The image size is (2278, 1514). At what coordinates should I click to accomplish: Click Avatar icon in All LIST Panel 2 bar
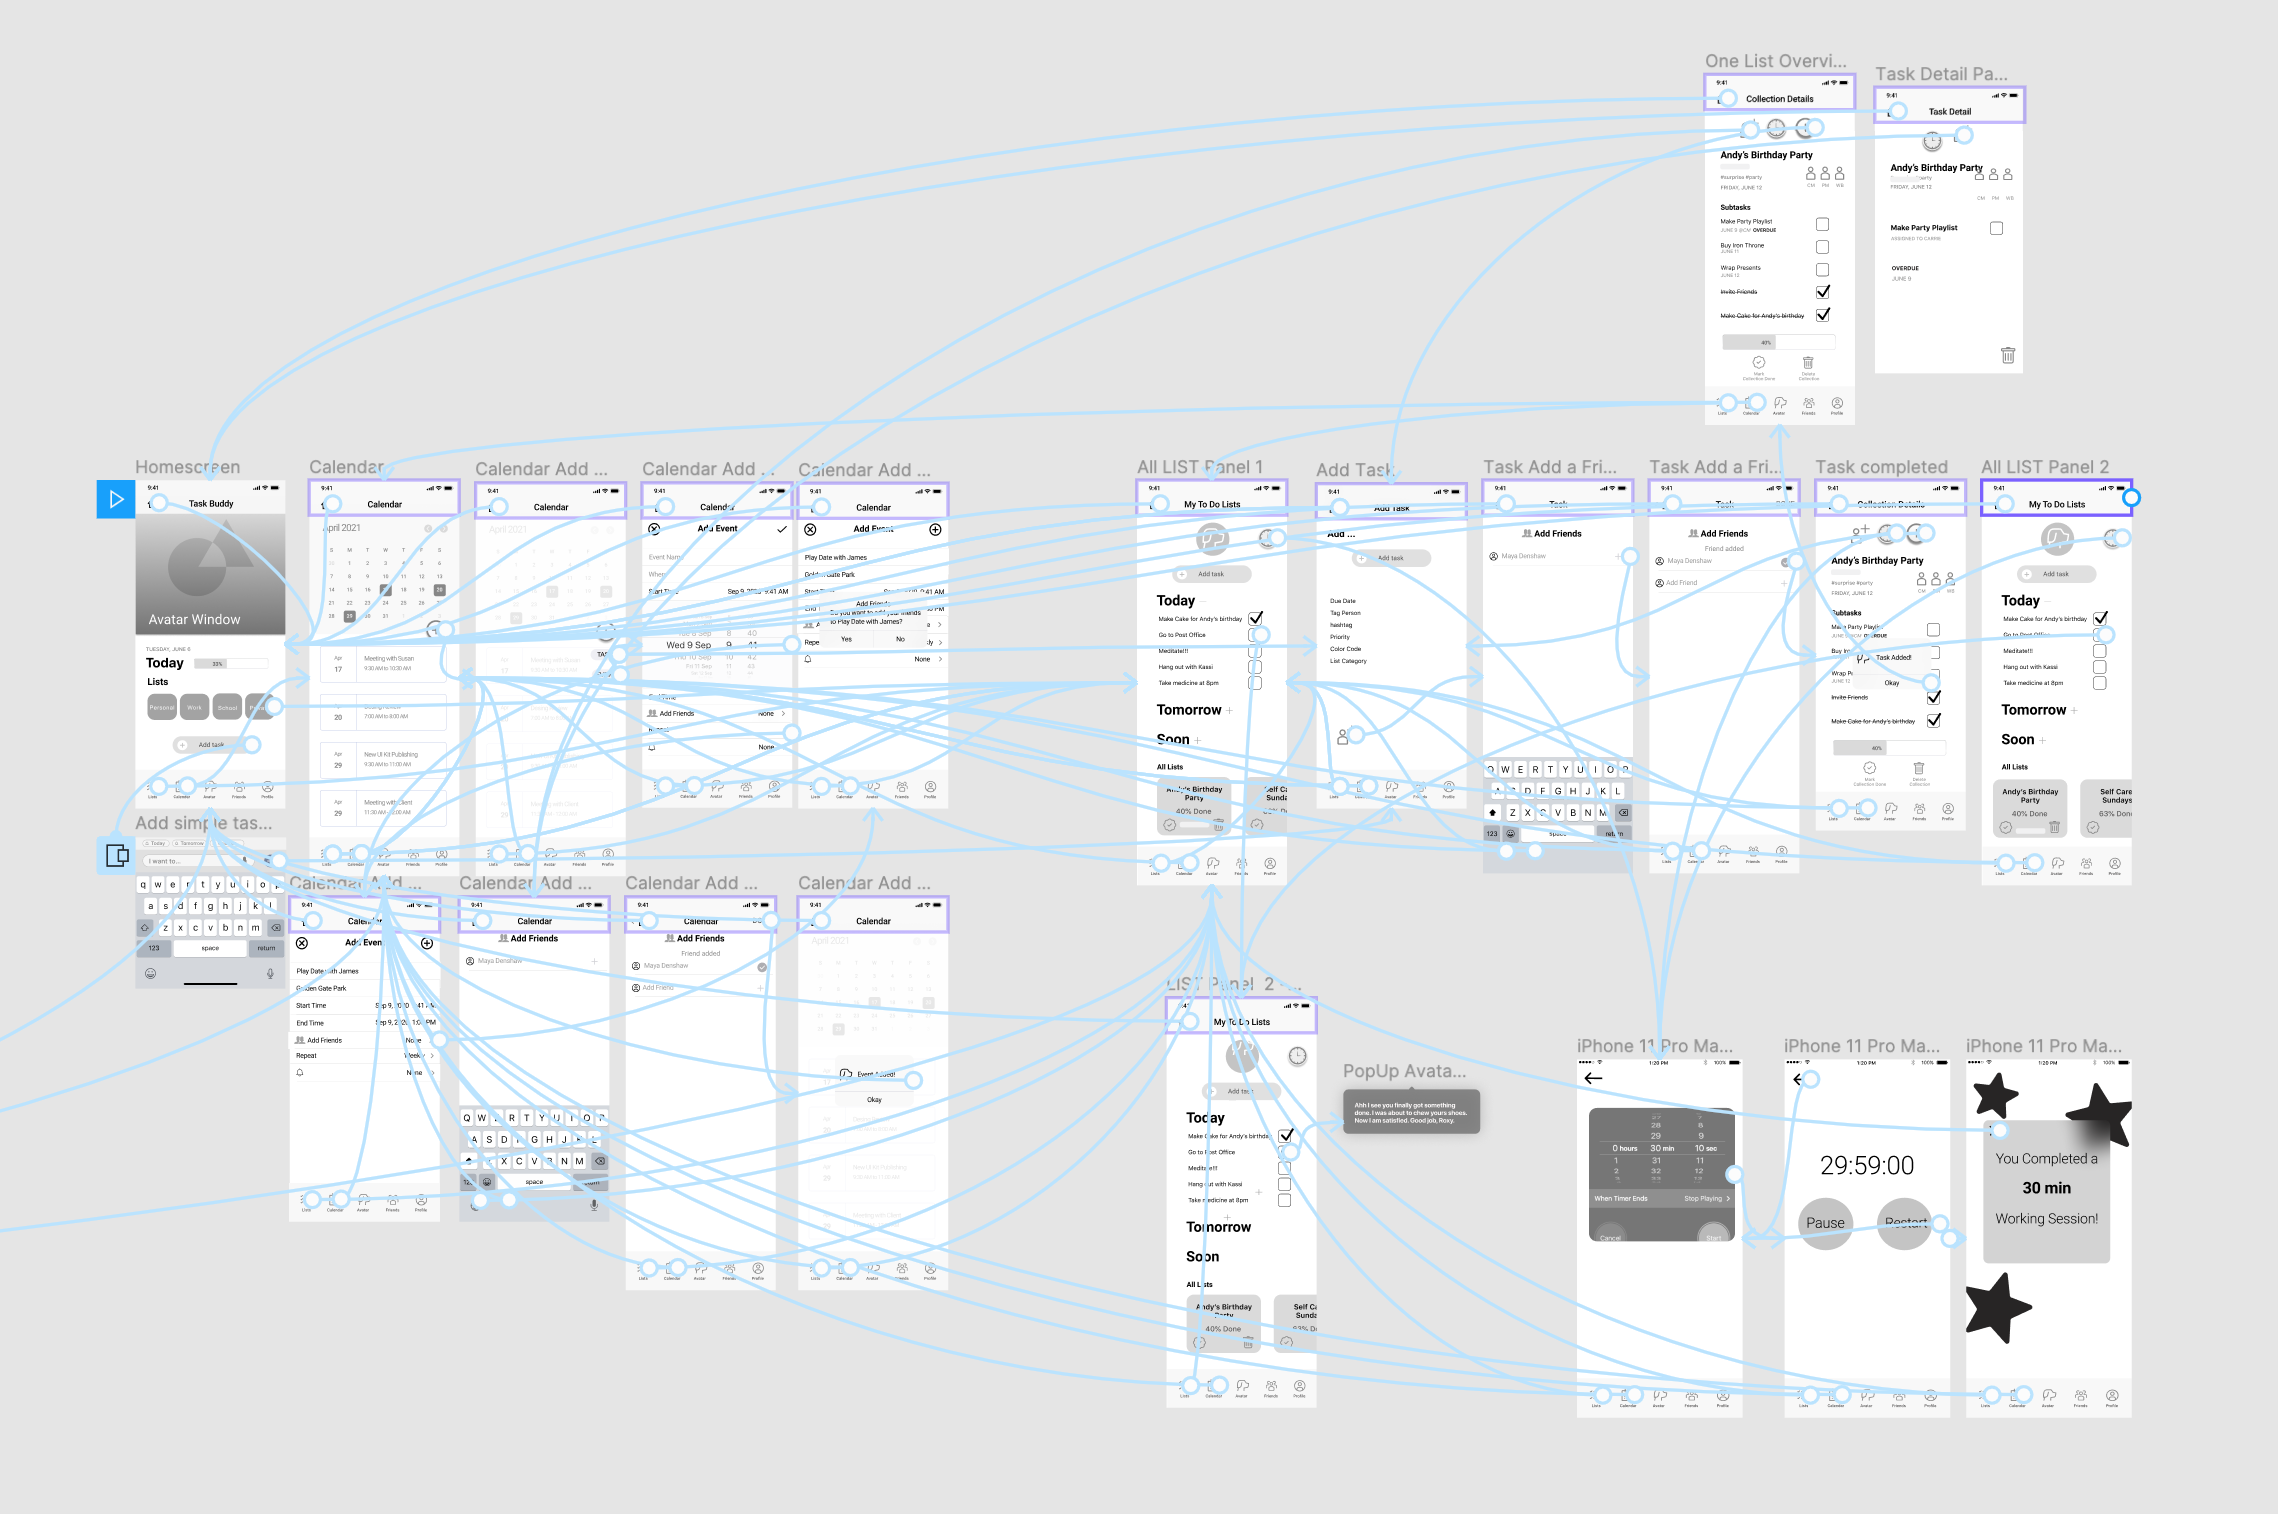(2057, 863)
